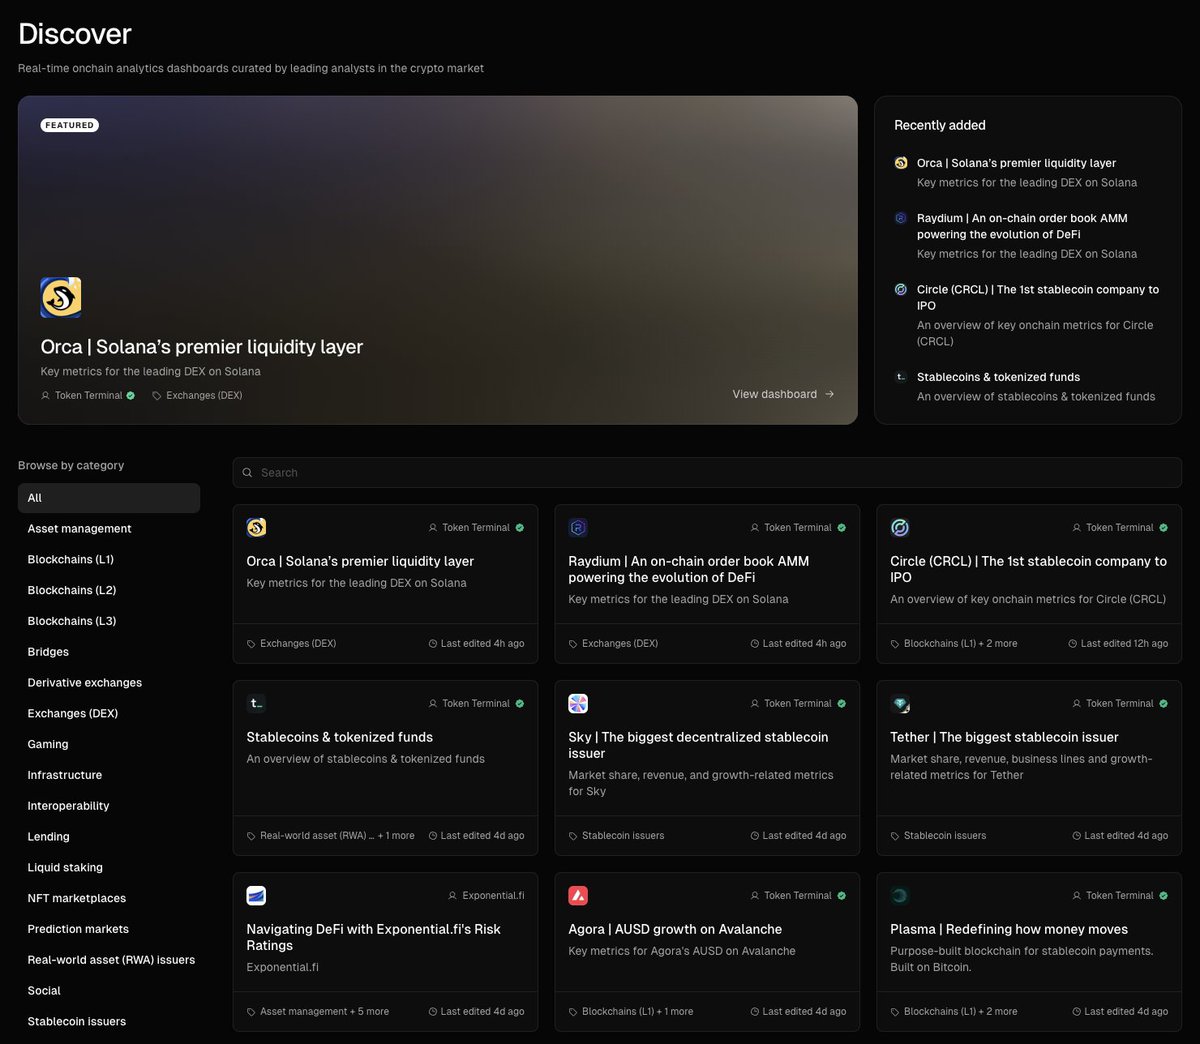Click 'Asset management + 5 more' tag
1200x1044 pixels.
pyautogui.click(x=324, y=1012)
